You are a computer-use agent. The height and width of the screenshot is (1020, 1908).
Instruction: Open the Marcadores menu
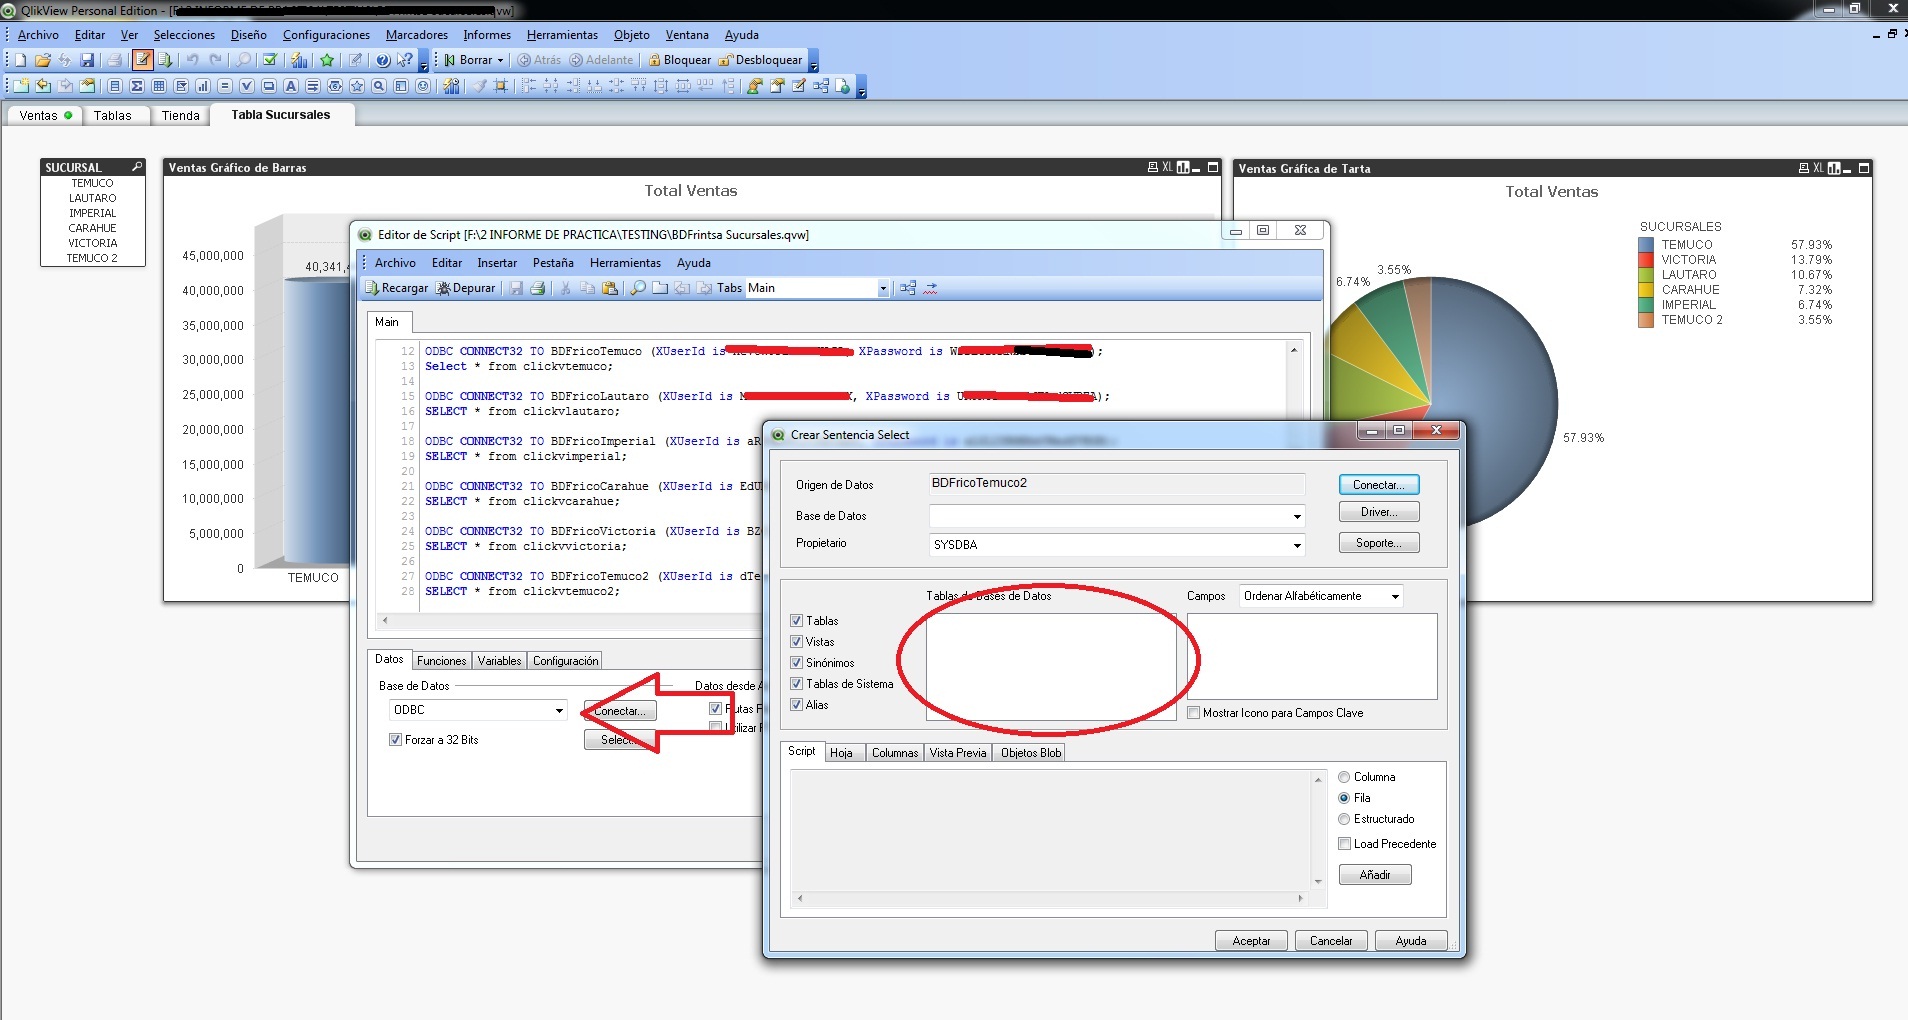point(416,35)
